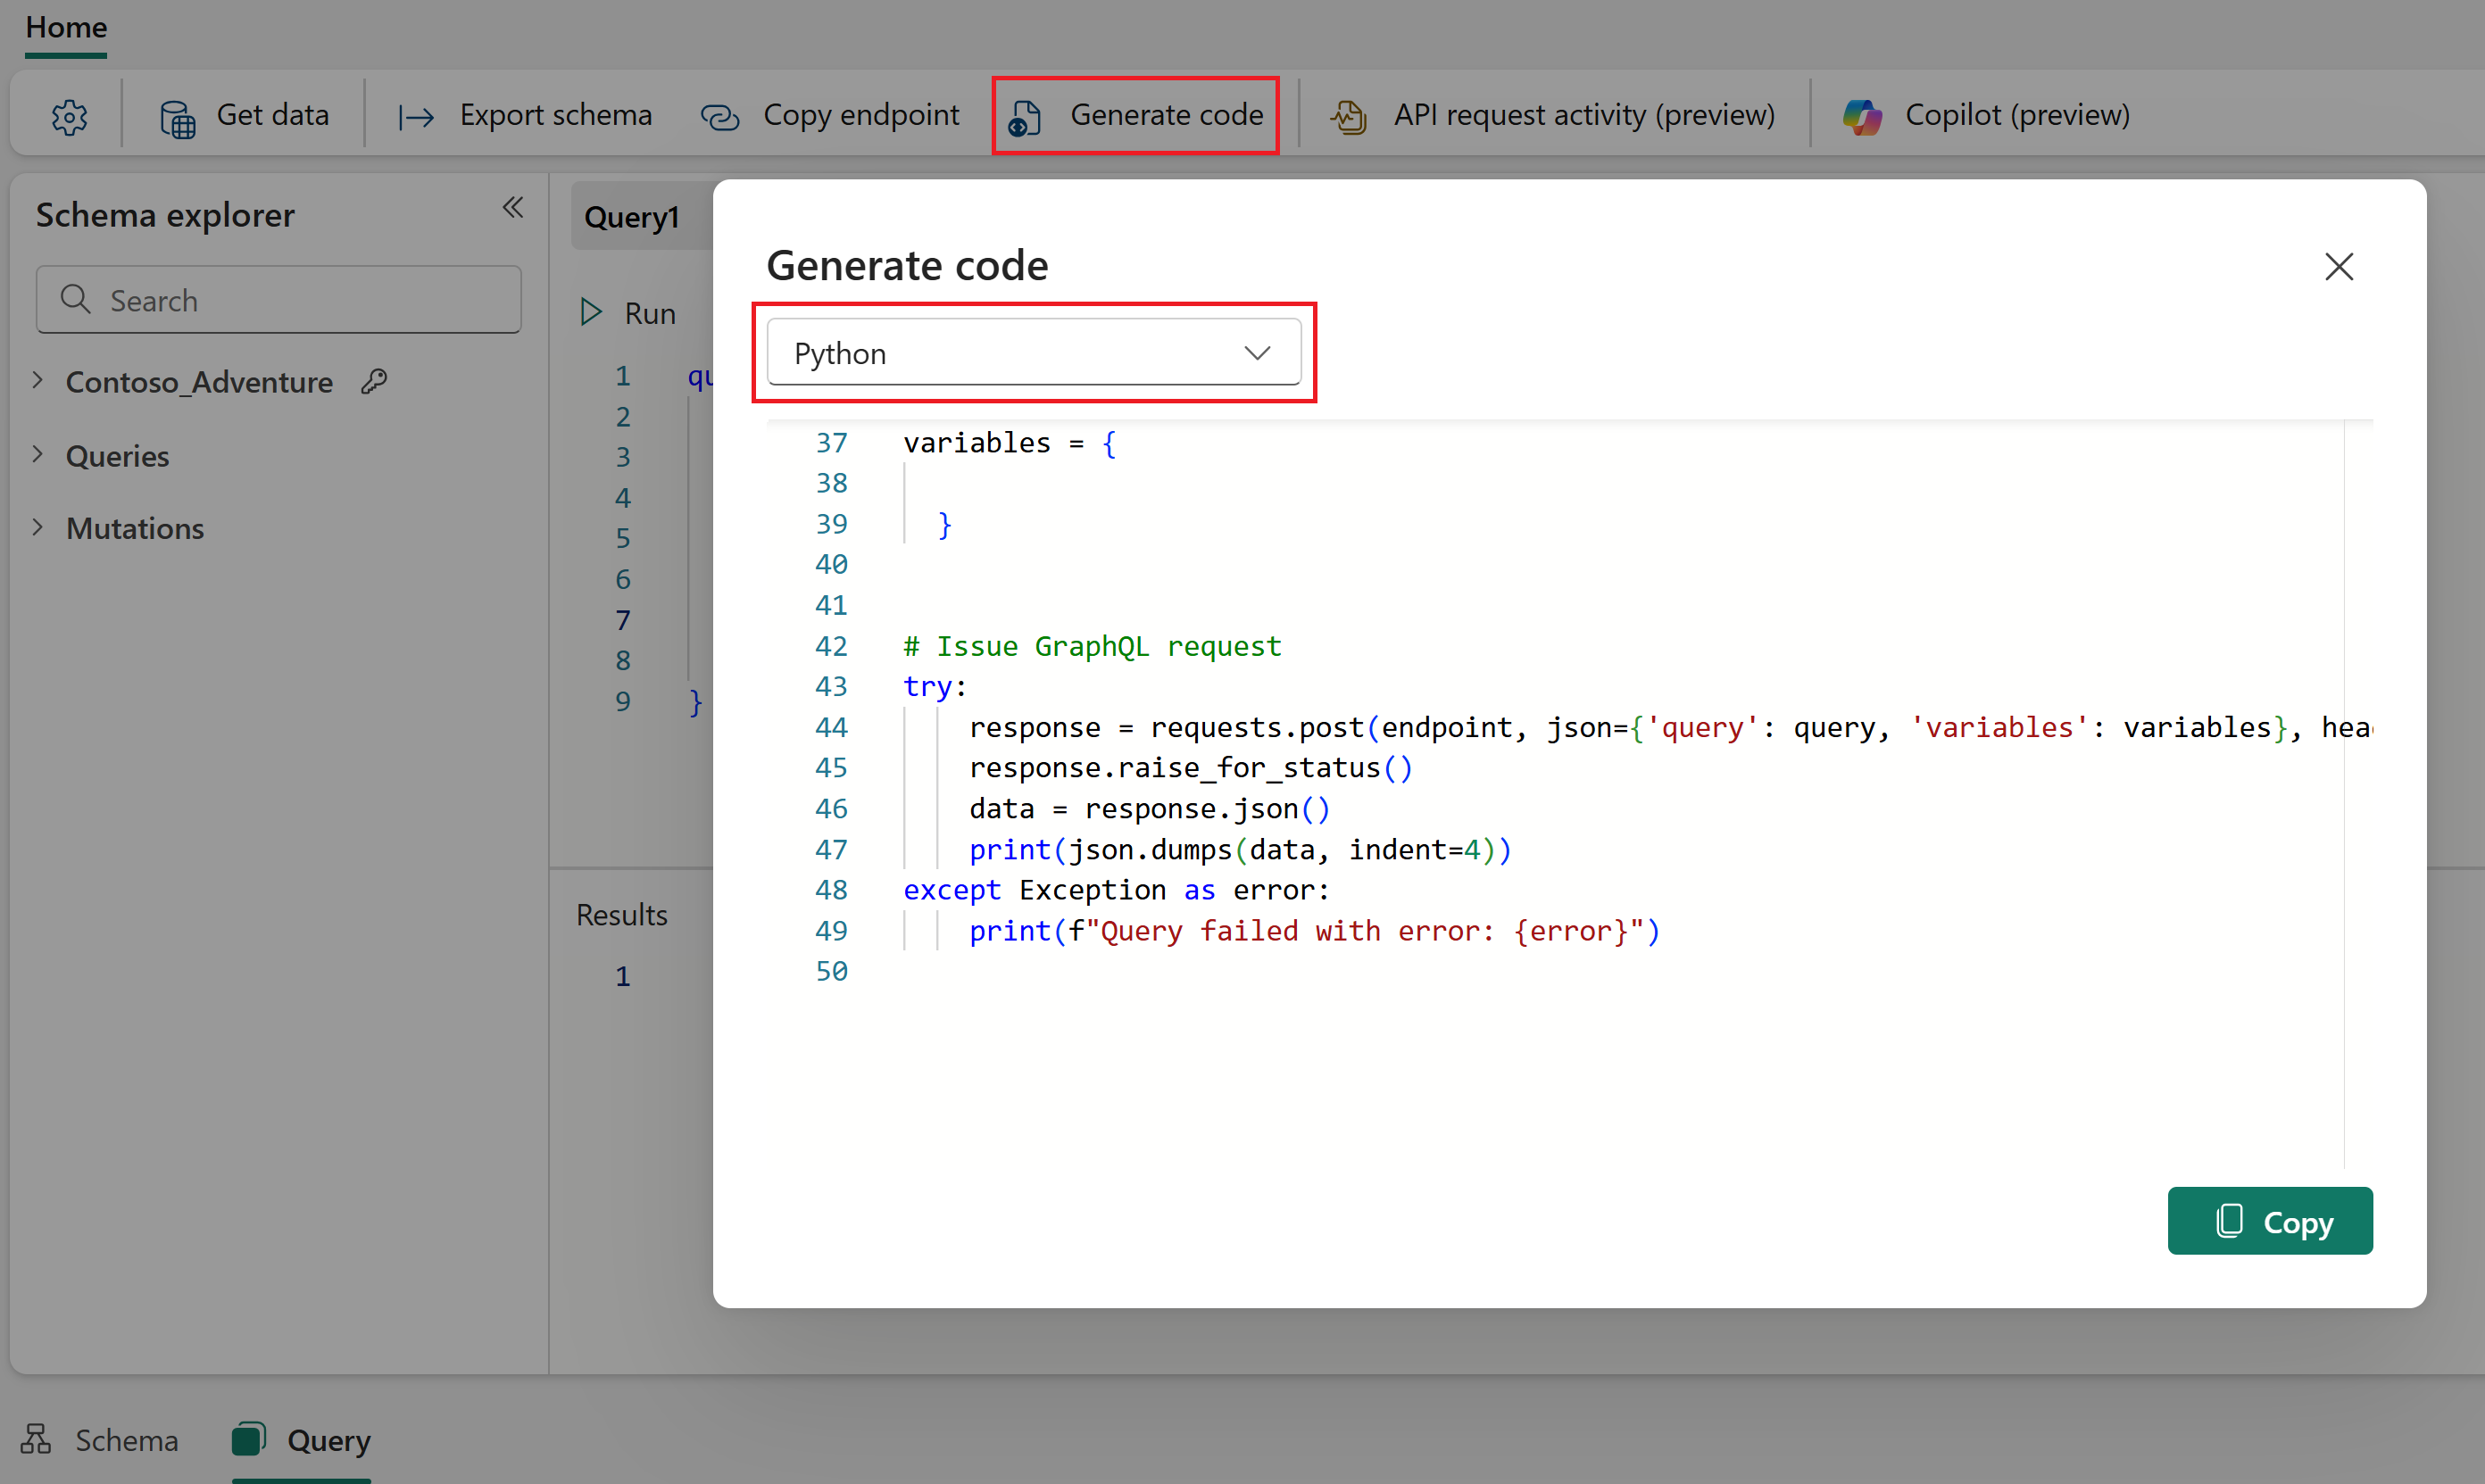Screen dimensions: 2485x1484
Task: Run the query with play icon
Action: pos(592,313)
